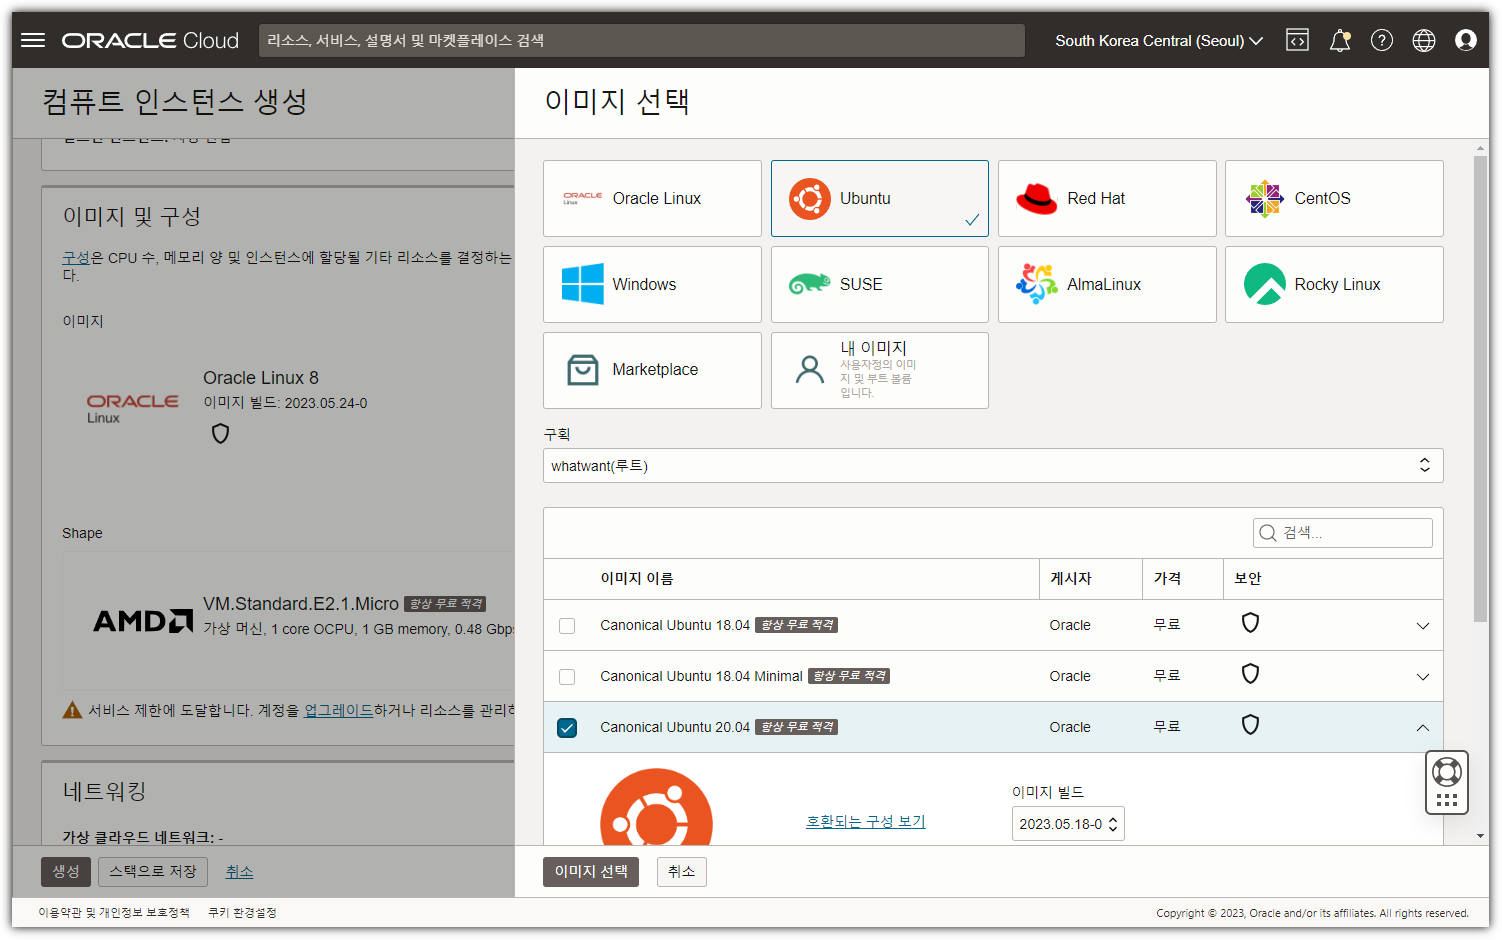
Task: Open the 호환되는 구성 보기 link
Action: 866,821
